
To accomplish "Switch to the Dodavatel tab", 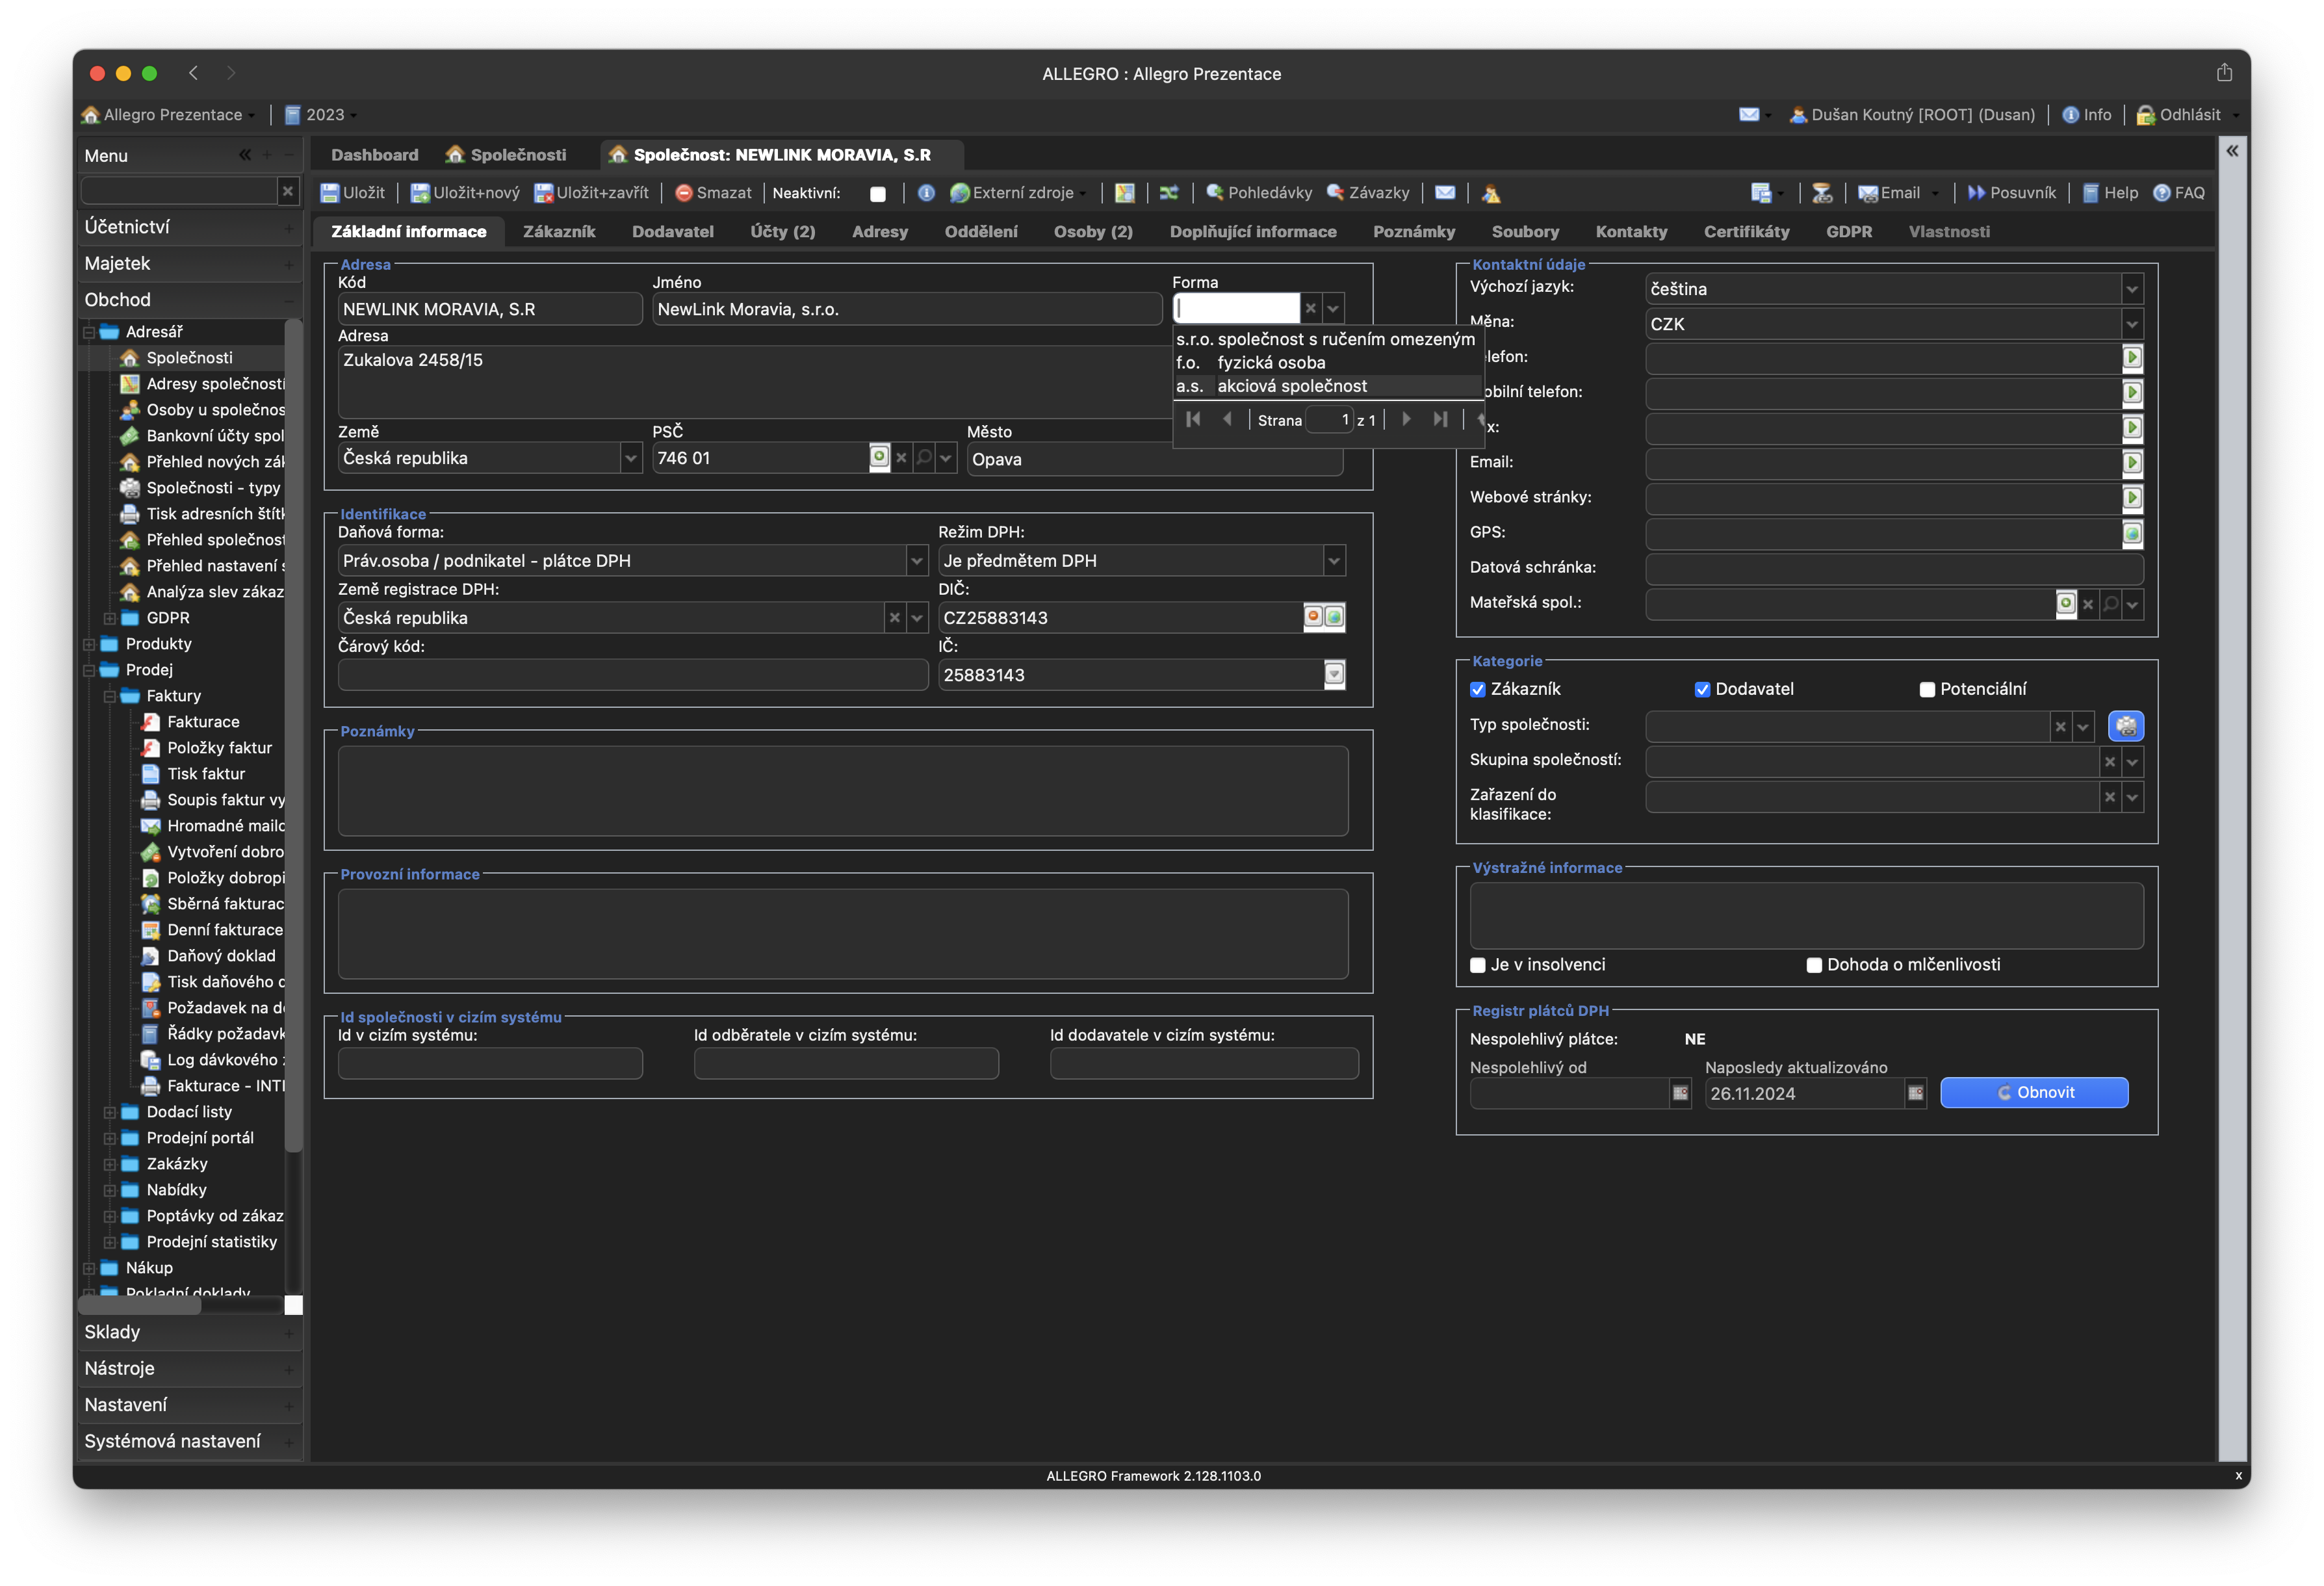I will pos(672,231).
